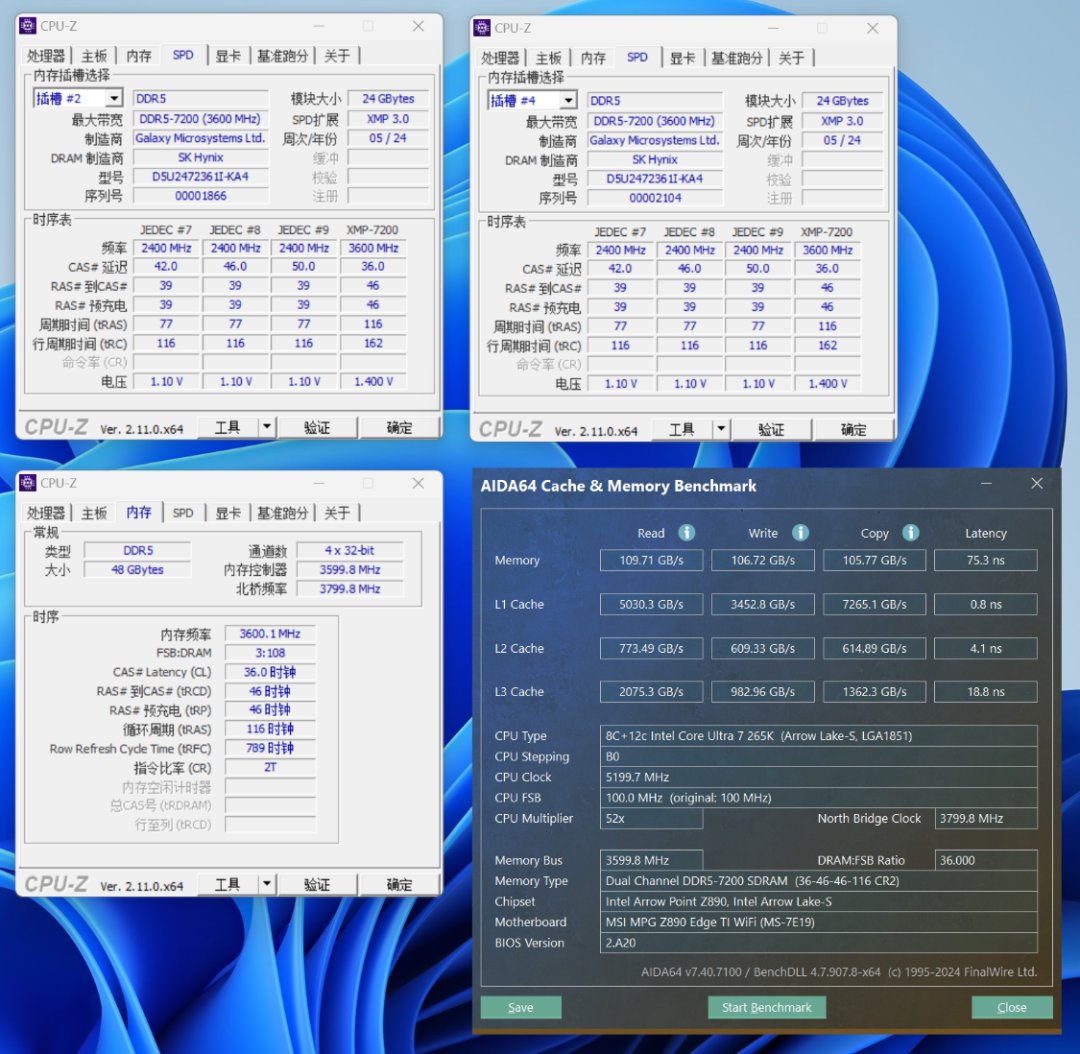Open 显卡 tab in slot #4 window
The image size is (1080, 1054).
click(683, 58)
